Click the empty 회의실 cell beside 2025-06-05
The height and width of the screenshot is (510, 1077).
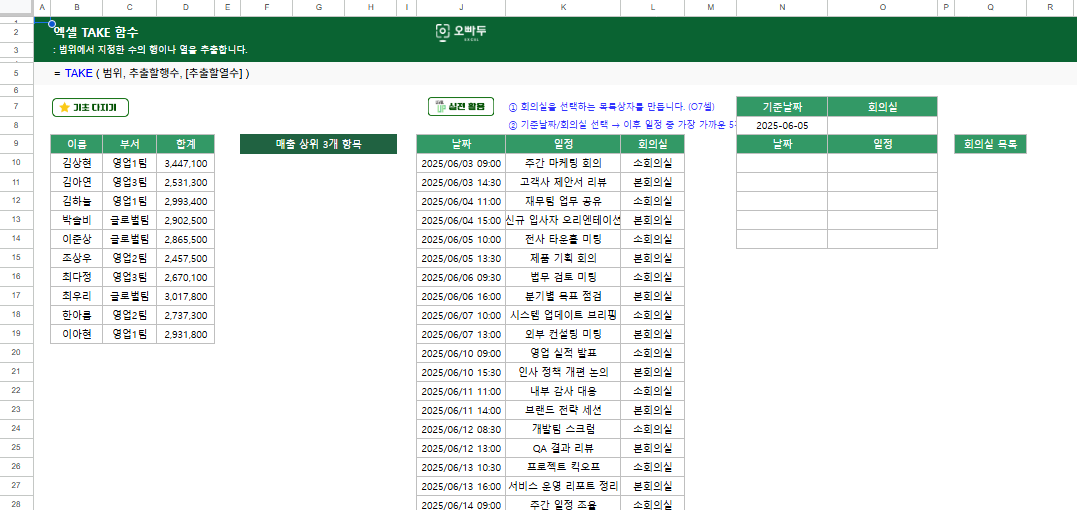tap(883, 126)
